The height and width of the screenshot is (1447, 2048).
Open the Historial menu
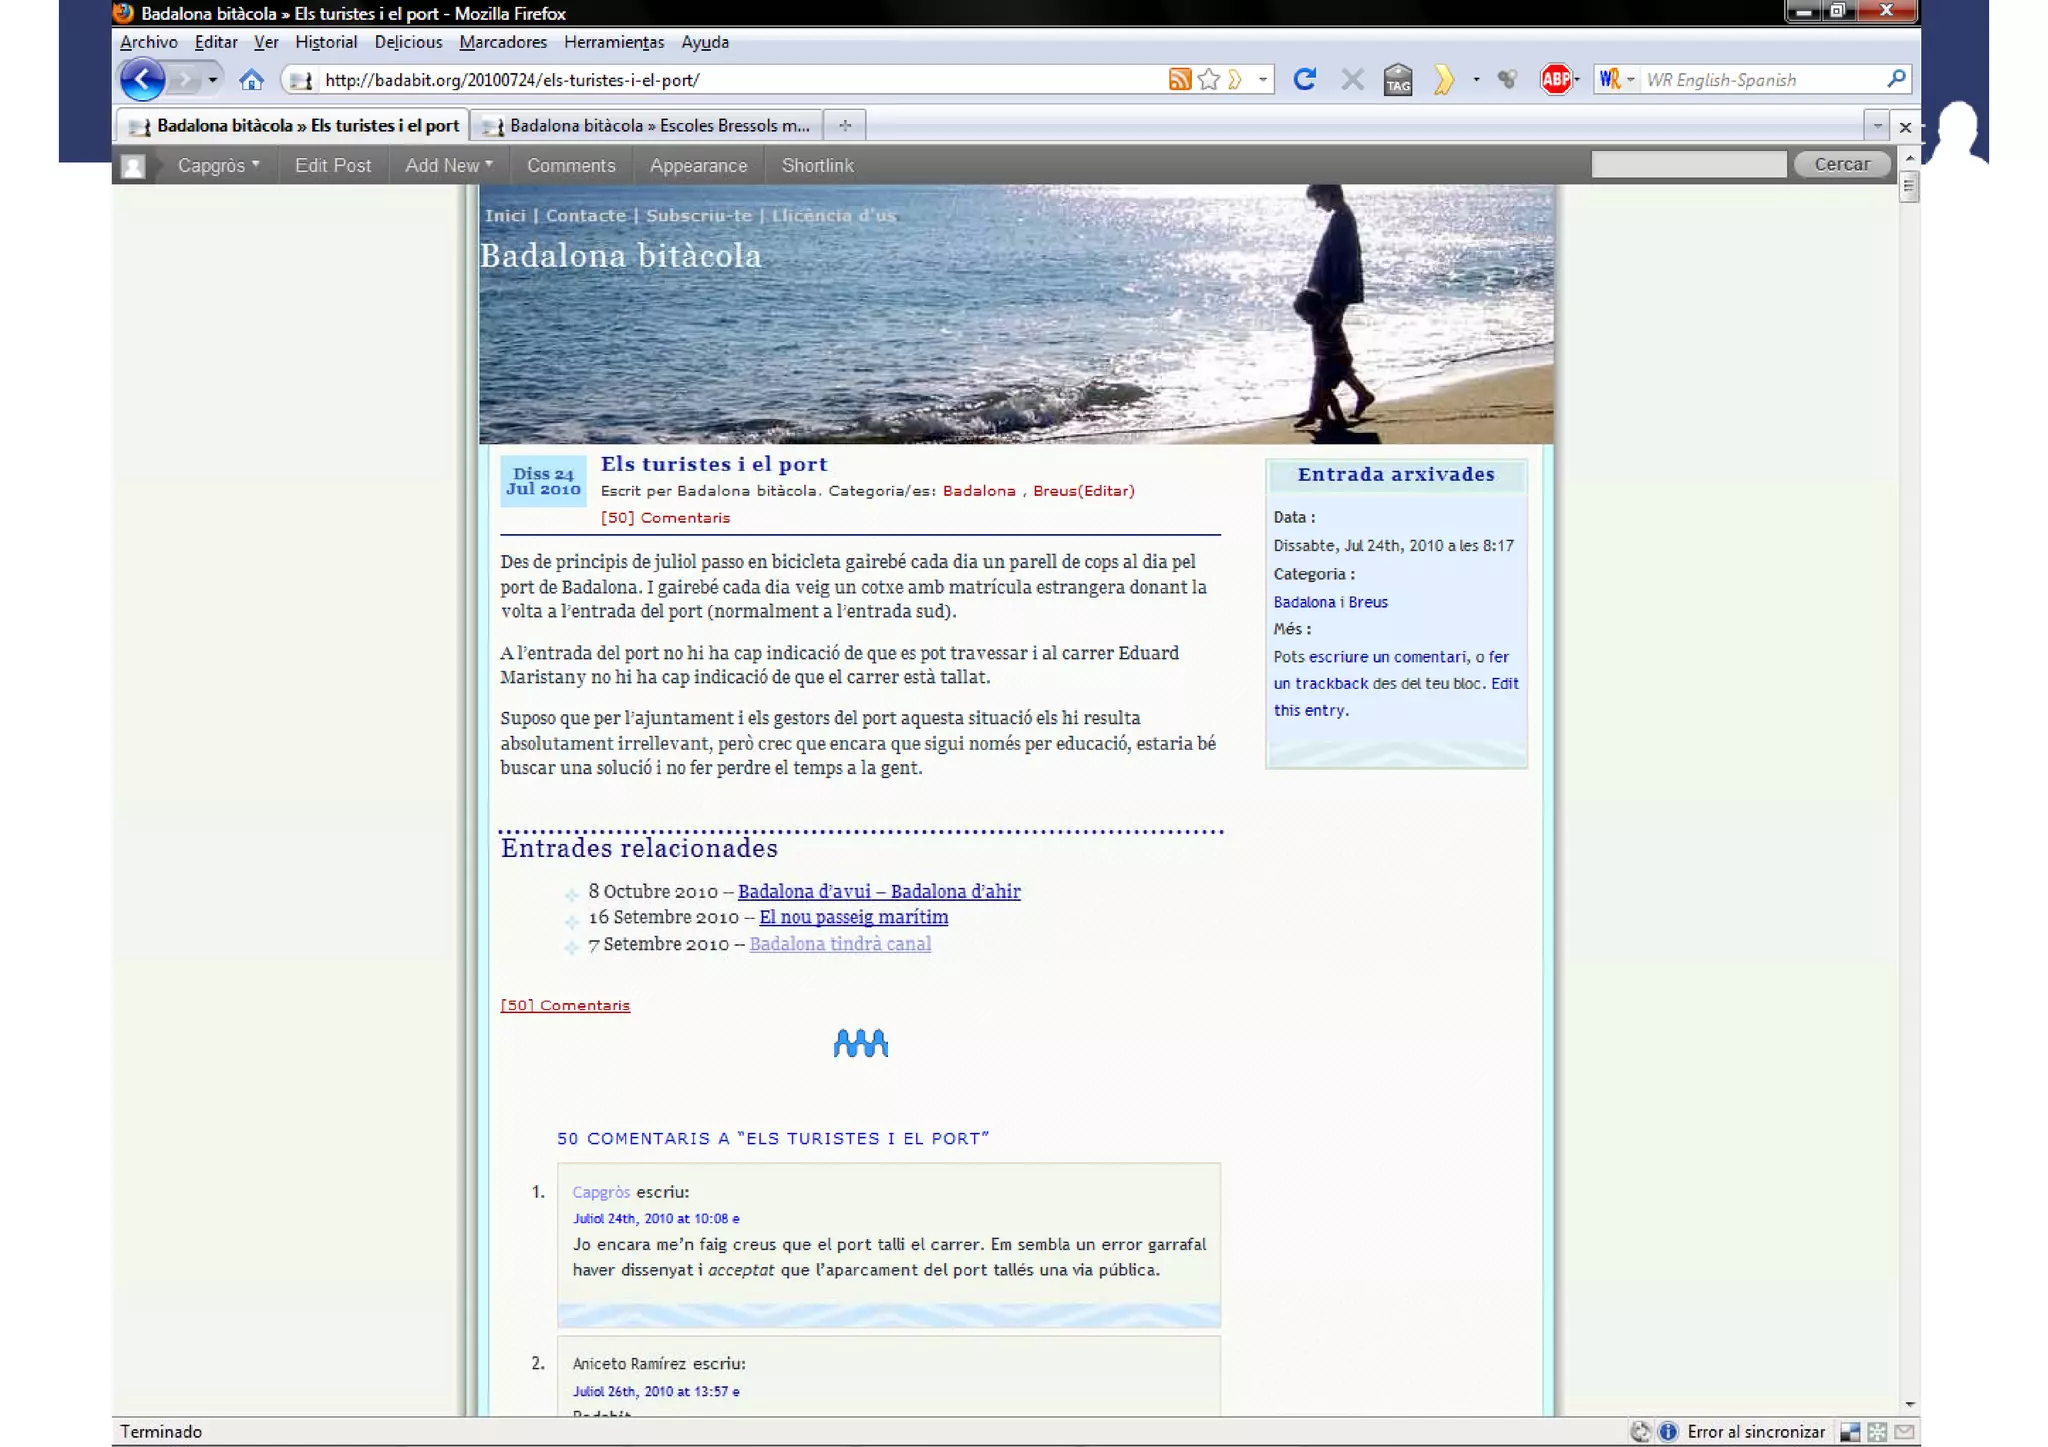click(x=326, y=42)
